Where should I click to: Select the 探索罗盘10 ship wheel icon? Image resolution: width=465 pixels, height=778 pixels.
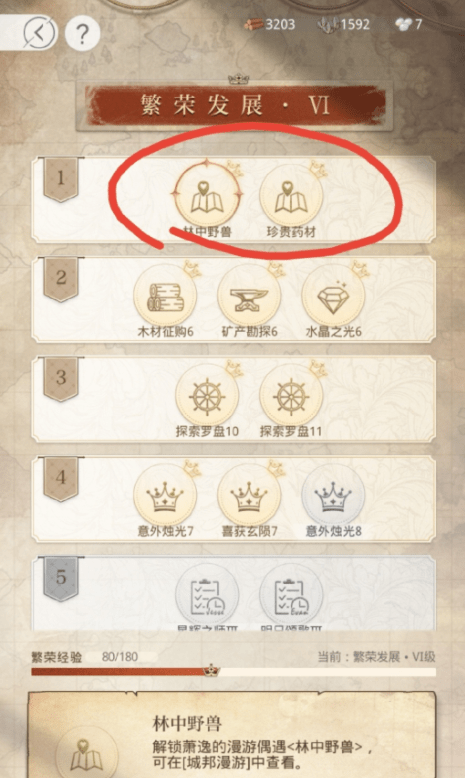tap(206, 396)
